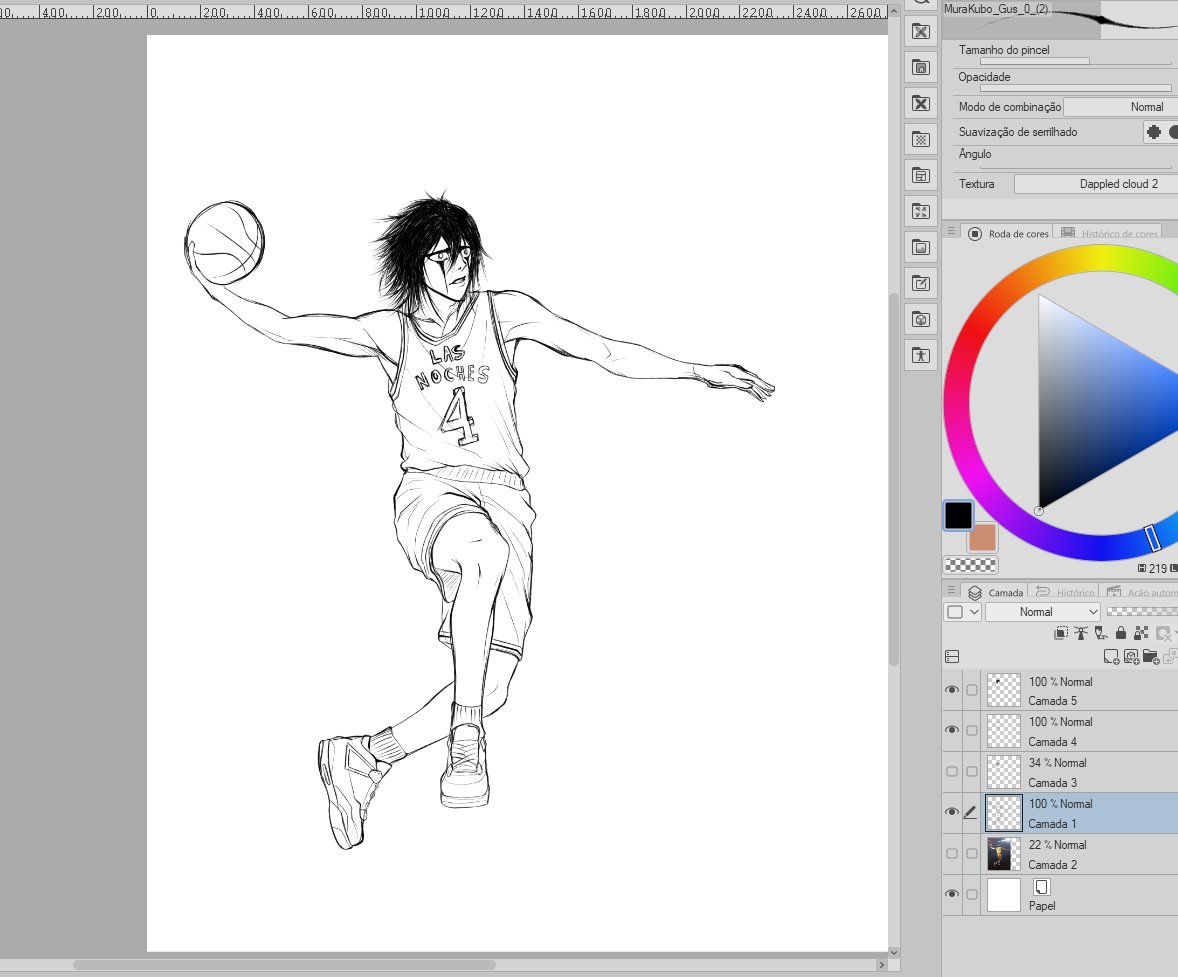Switch to the Histórico tab
The width and height of the screenshot is (1178, 977).
click(1065, 592)
